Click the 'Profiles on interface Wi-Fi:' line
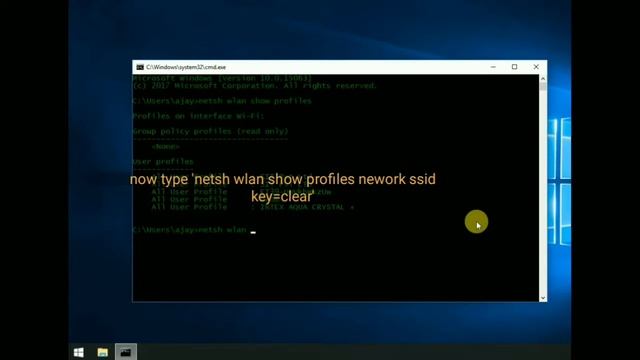Viewport: 640px width, 360px height. [198, 116]
